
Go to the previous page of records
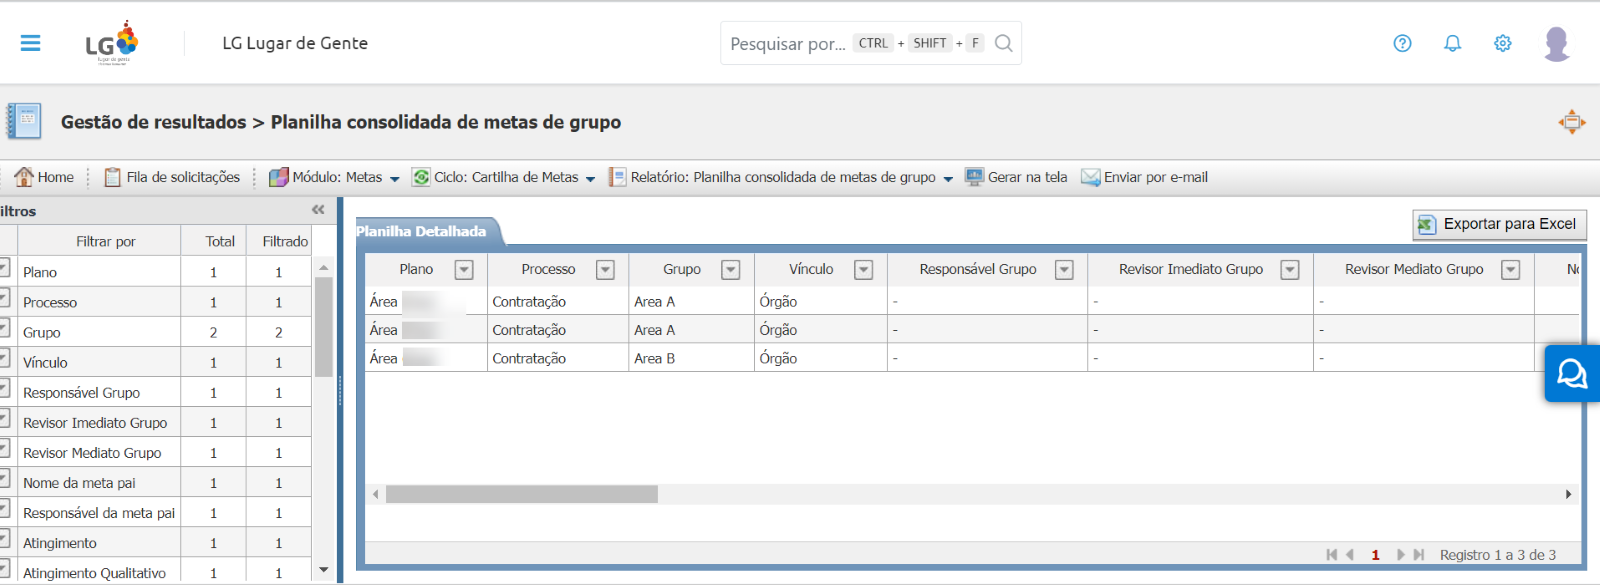click(x=1350, y=555)
